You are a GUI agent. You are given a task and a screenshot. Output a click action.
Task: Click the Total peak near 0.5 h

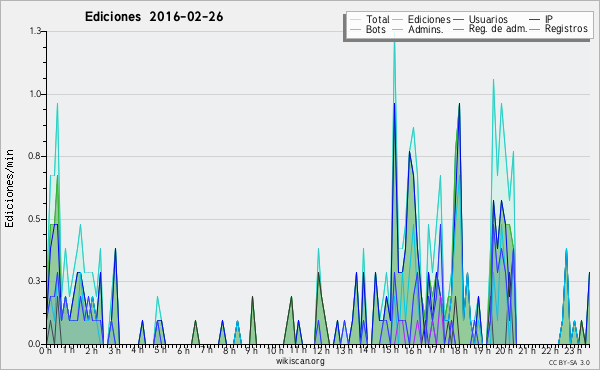coord(57,104)
